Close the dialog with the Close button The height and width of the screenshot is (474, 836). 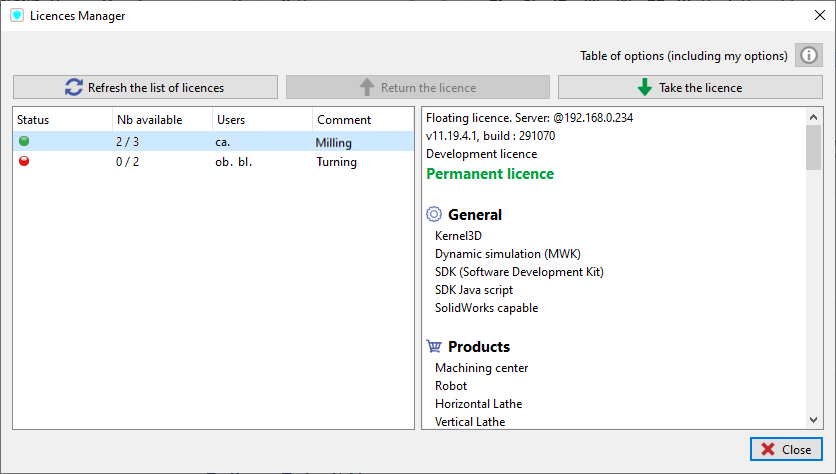point(786,449)
